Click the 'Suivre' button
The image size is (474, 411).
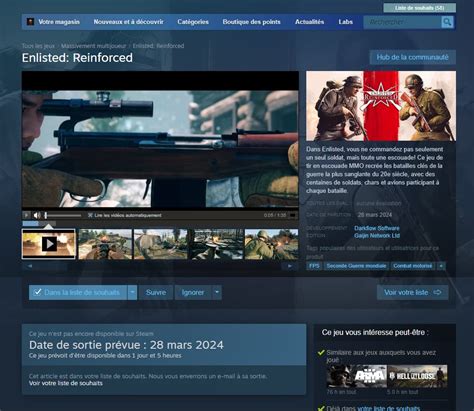(156, 292)
